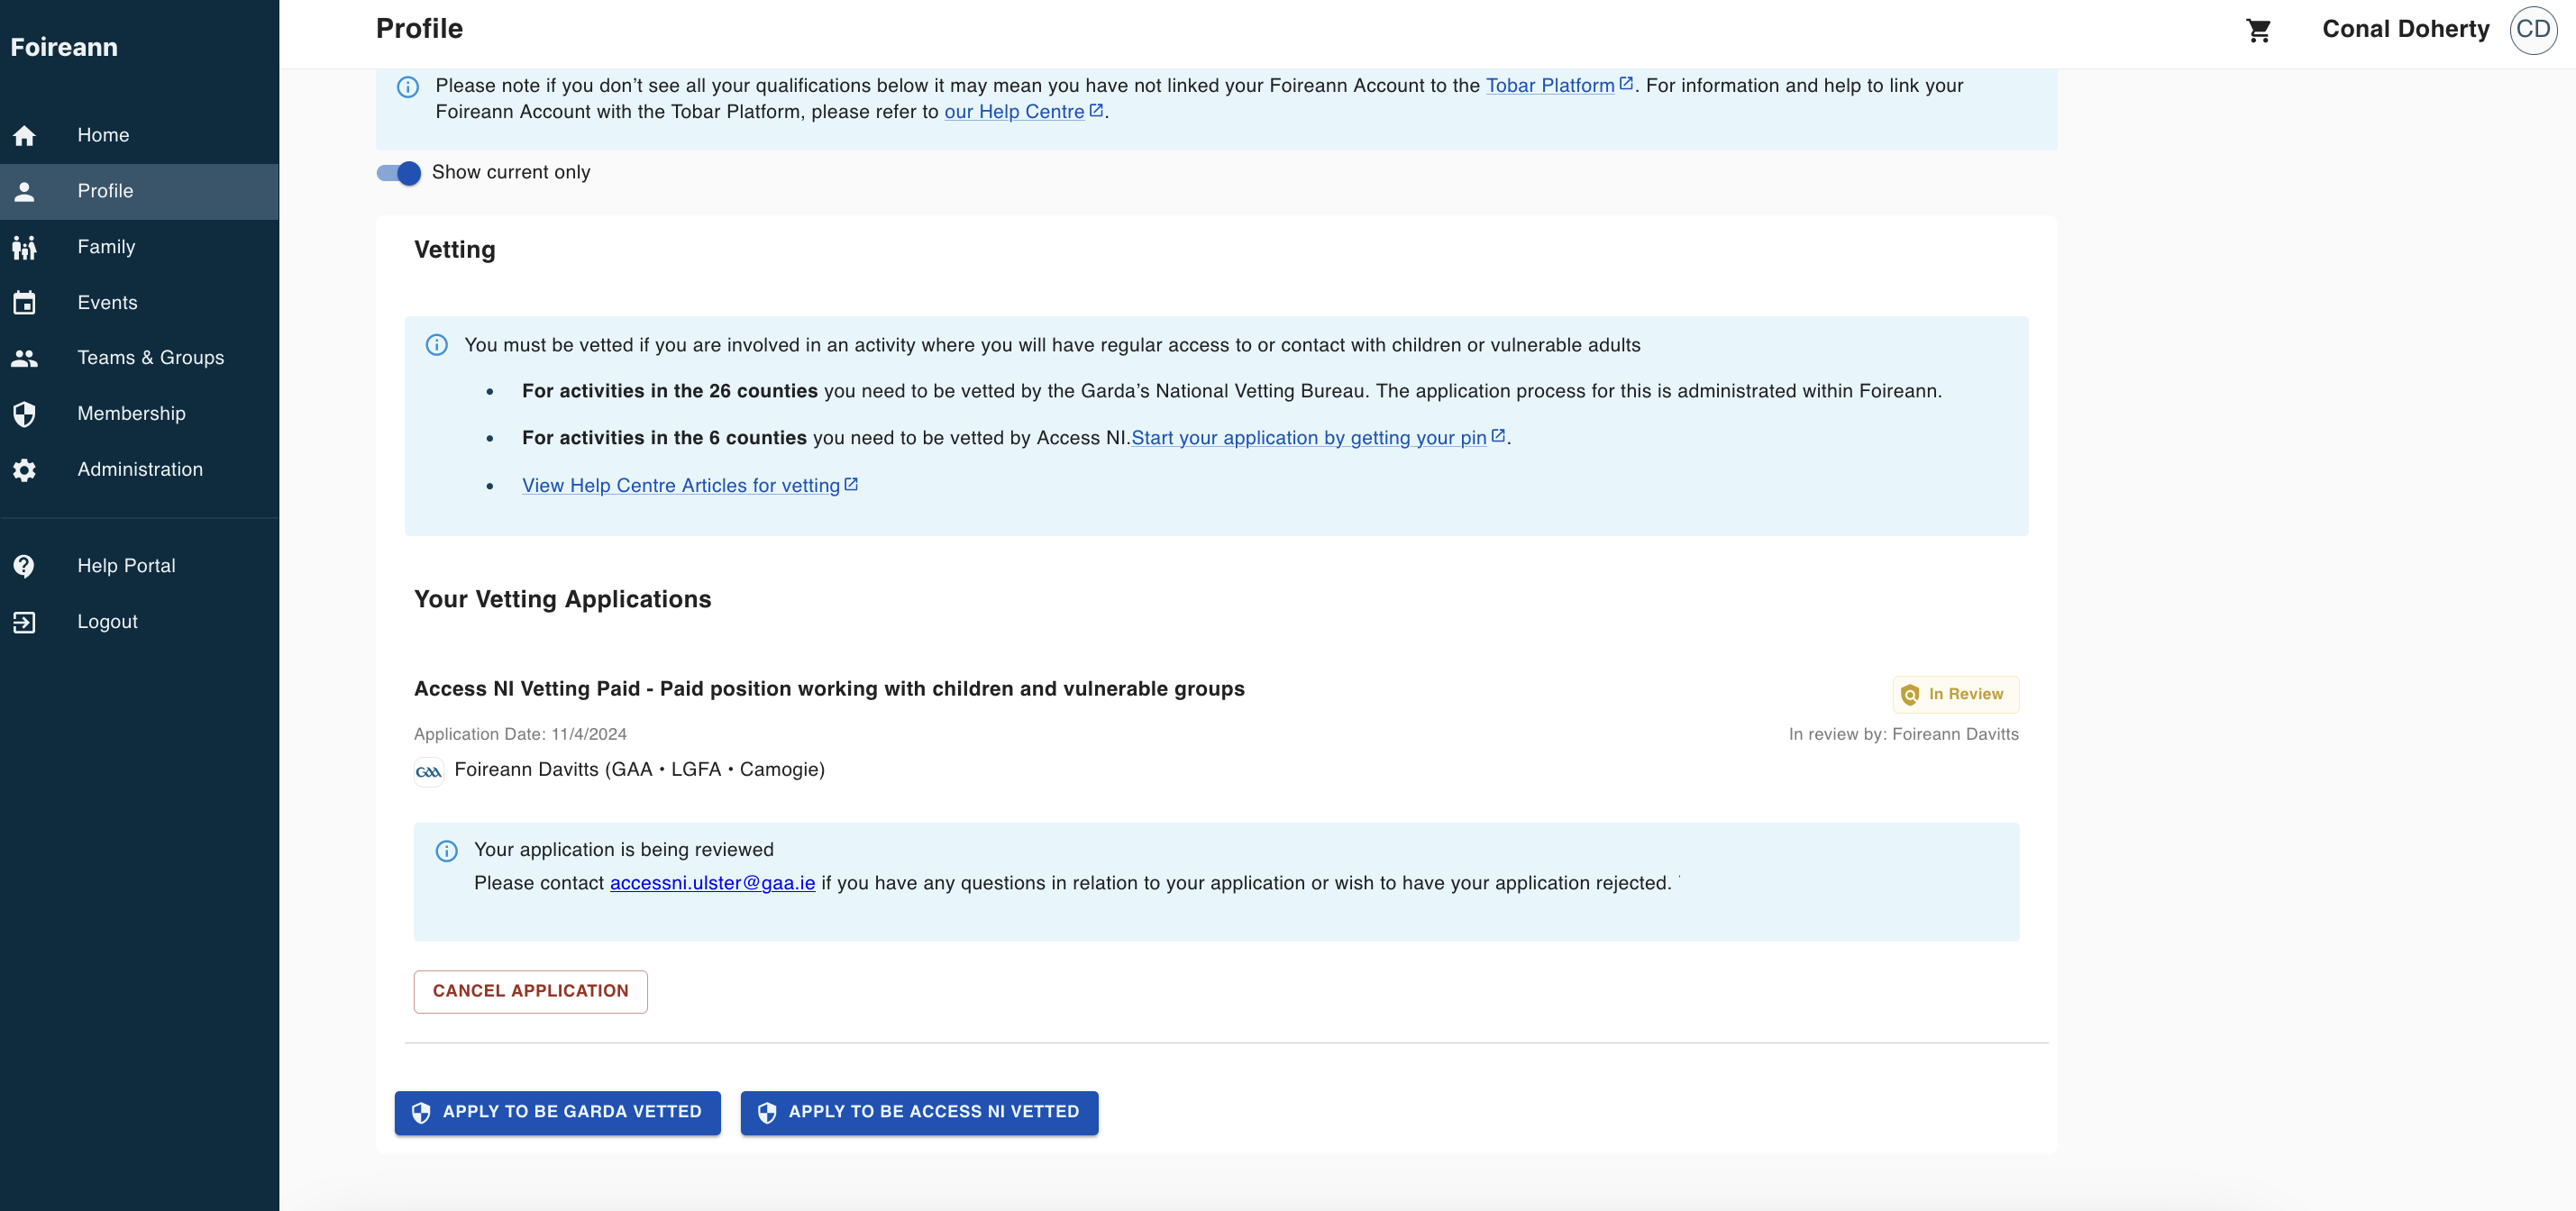This screenshot has height=1211, width=2576.
Task: Click external link icon after getting your pin
Action: (1498, 435)
